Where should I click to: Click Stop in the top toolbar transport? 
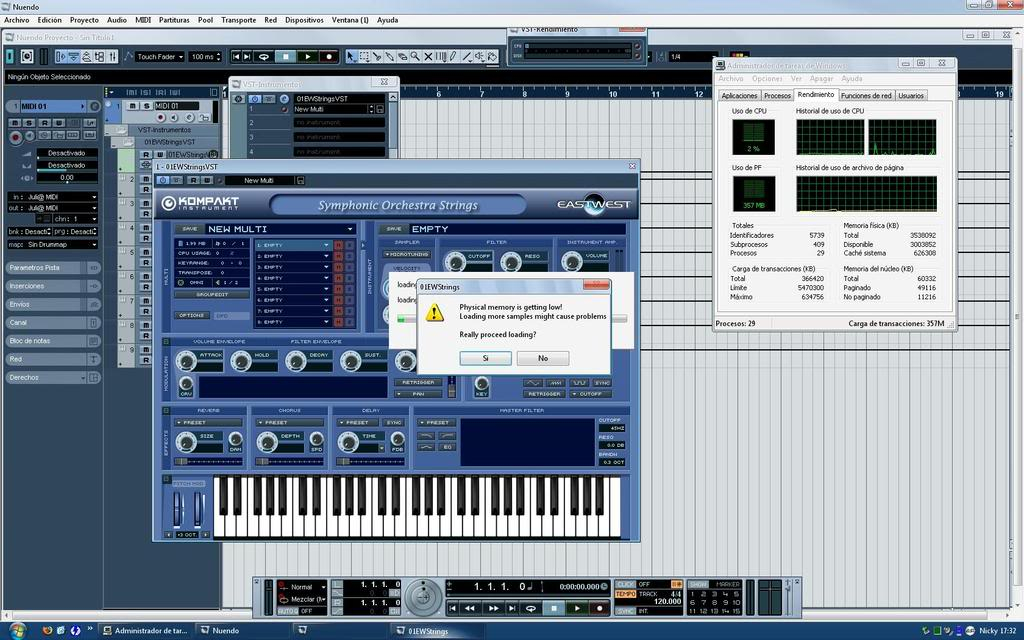coord(286,57)
